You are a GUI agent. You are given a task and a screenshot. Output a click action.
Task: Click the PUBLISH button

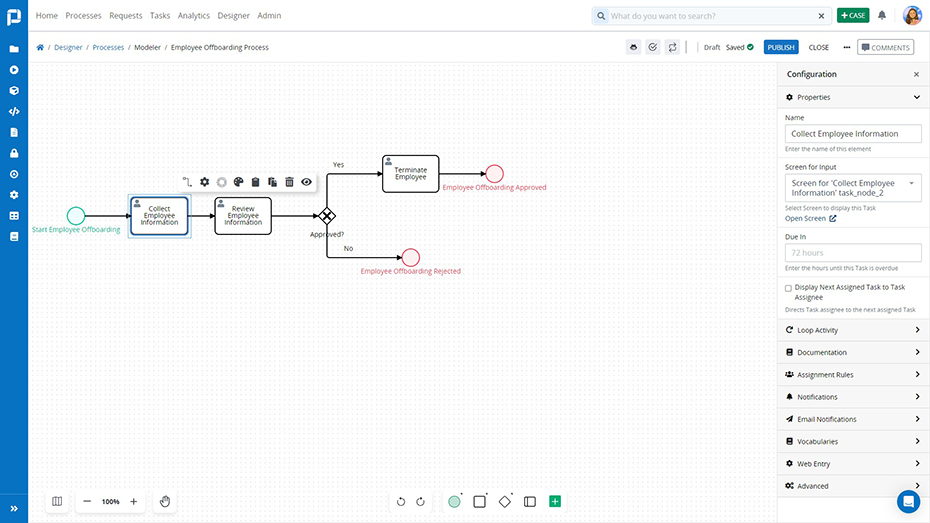coord(781,47)
